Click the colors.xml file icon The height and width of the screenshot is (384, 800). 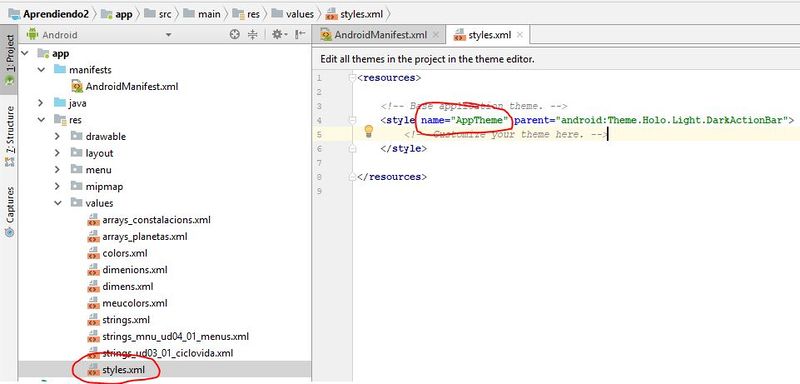(93, 253)
